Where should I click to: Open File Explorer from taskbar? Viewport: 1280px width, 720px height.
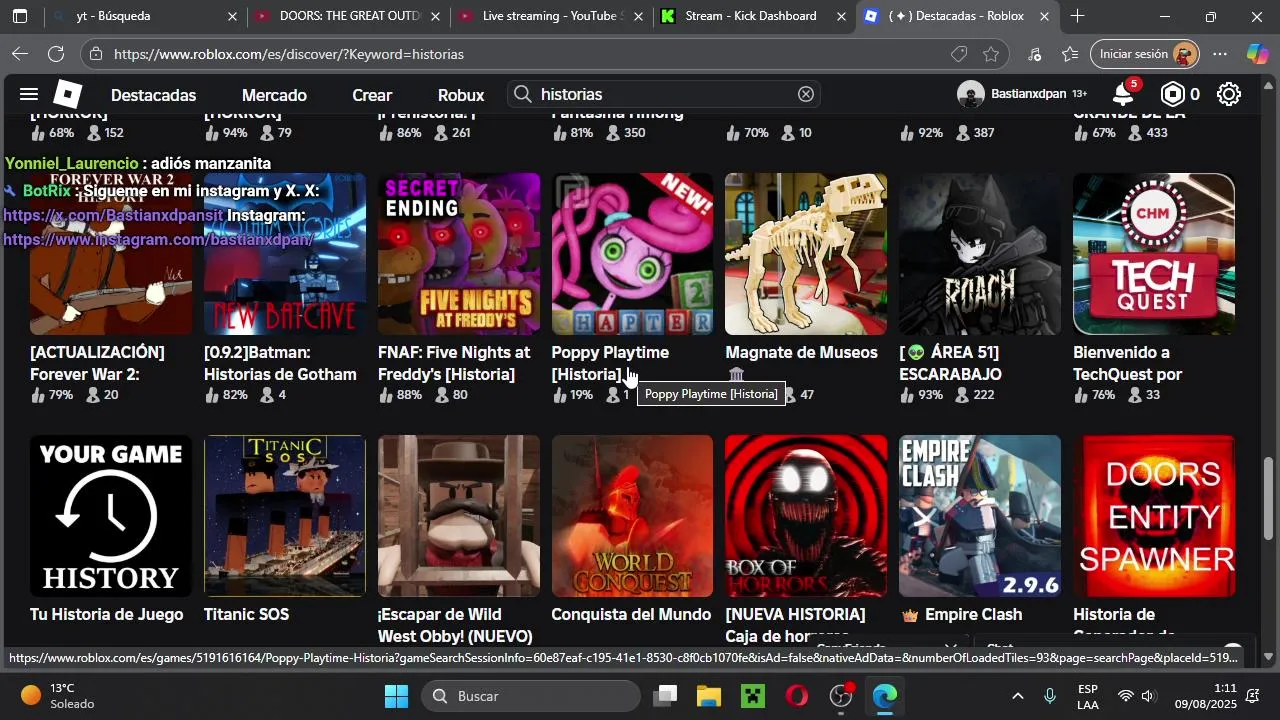(708, 696)
